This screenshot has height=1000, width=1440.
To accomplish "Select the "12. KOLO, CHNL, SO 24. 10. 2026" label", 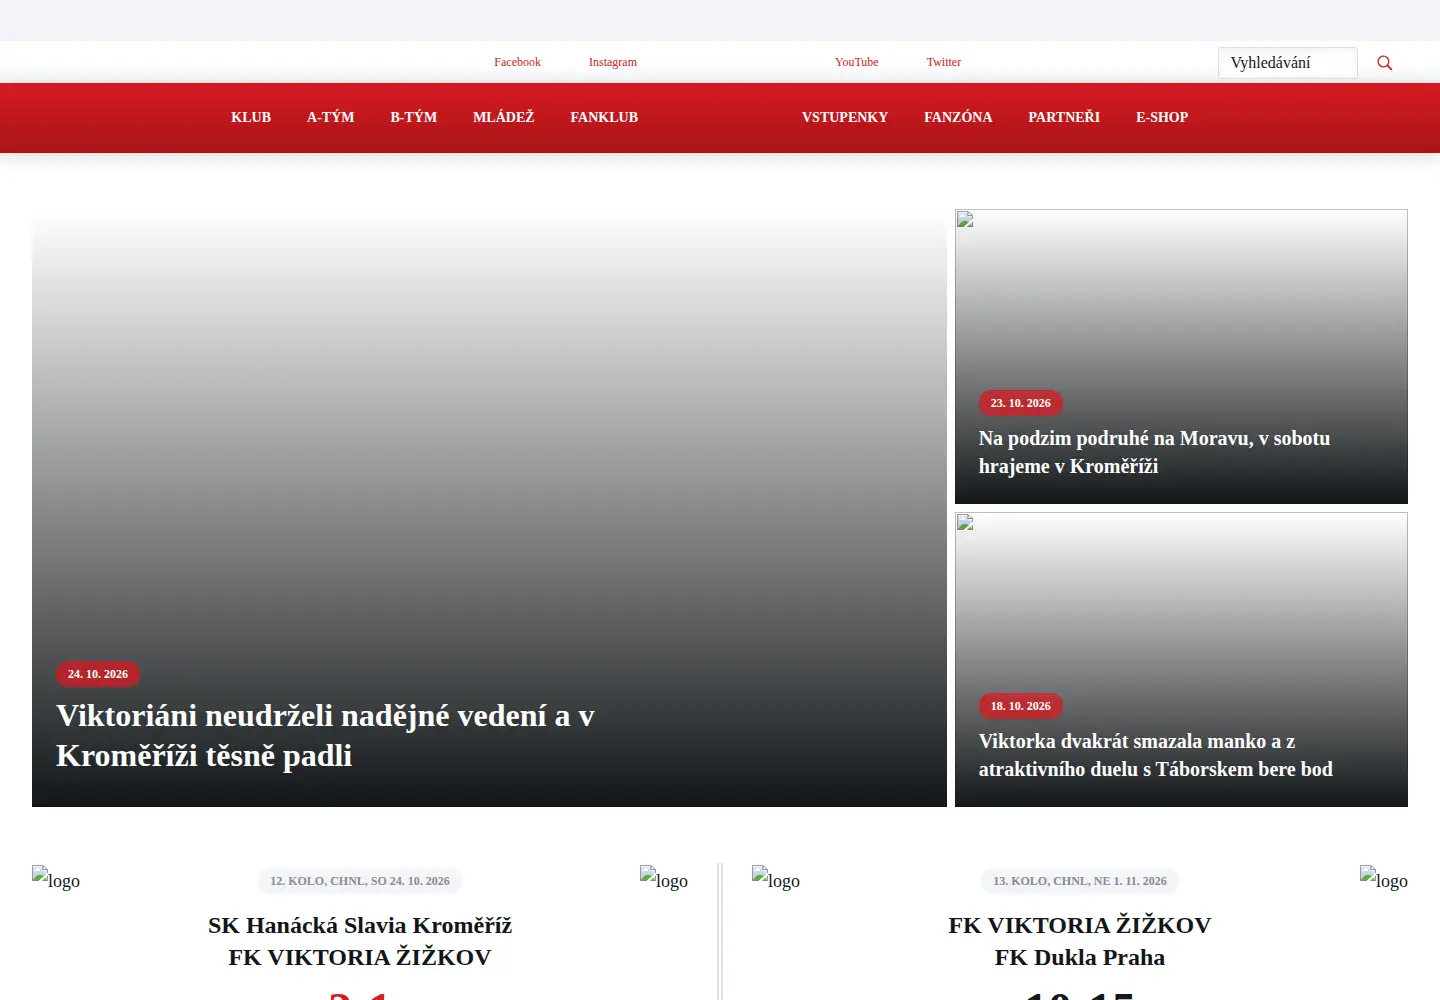I will [360, 881].
